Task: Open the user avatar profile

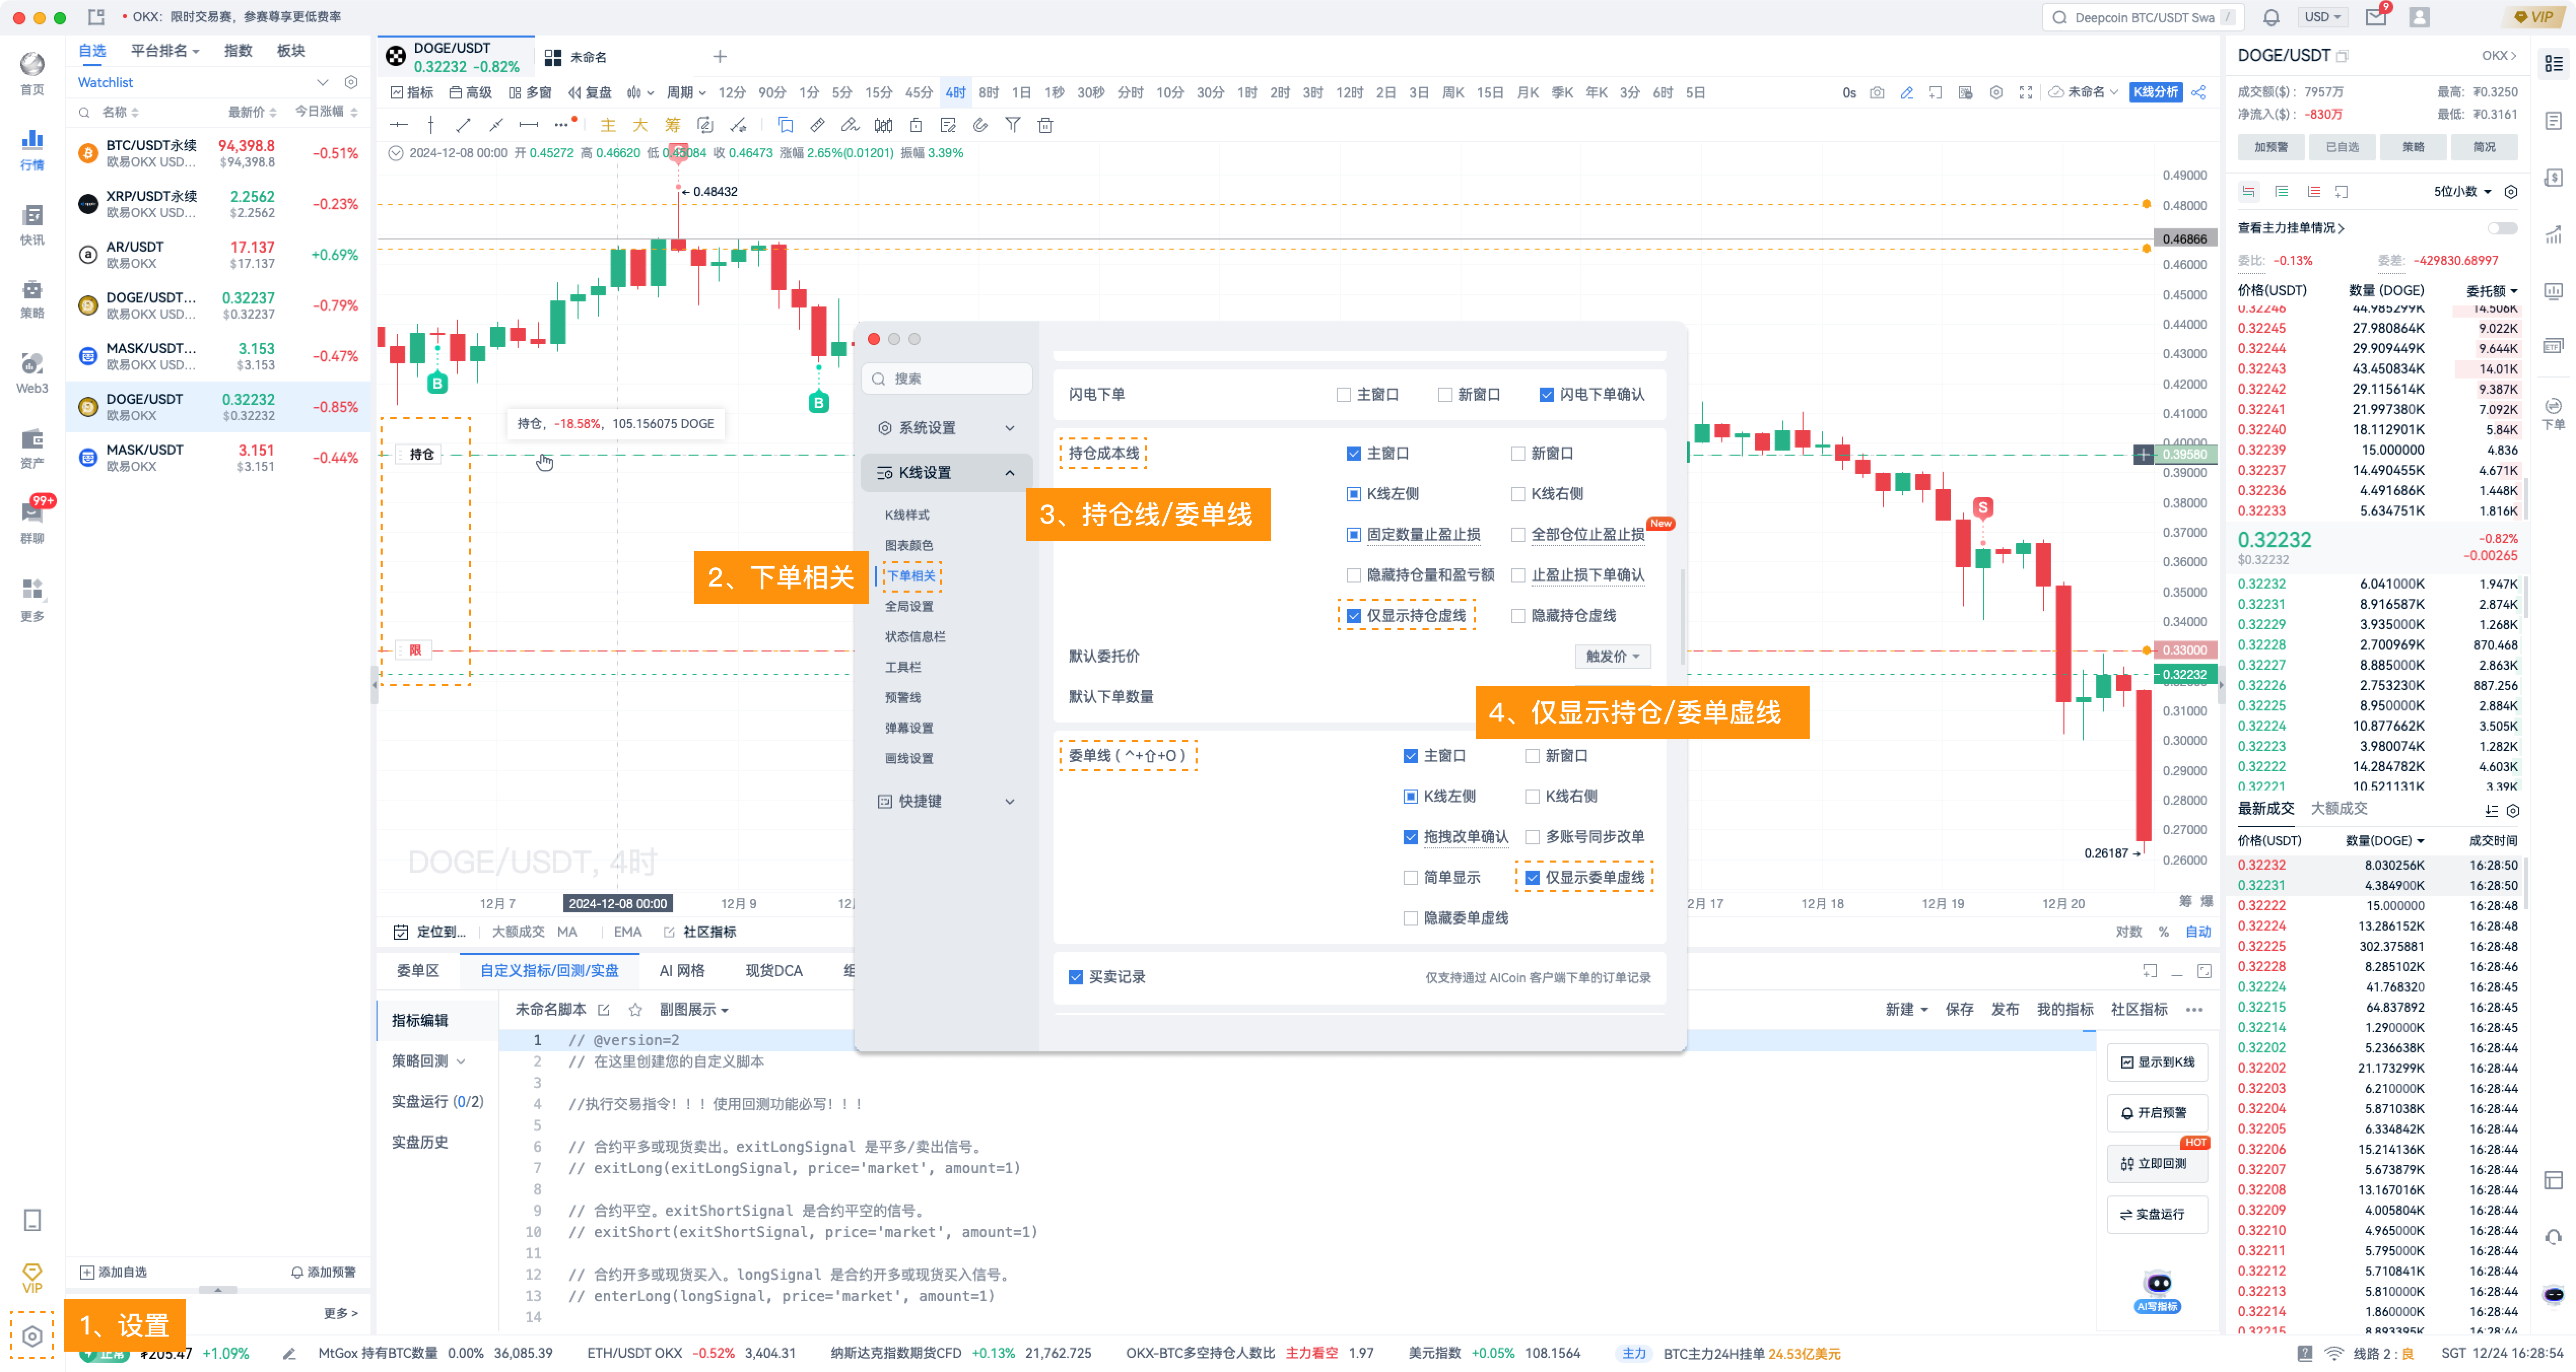Action: [2420, 17]
